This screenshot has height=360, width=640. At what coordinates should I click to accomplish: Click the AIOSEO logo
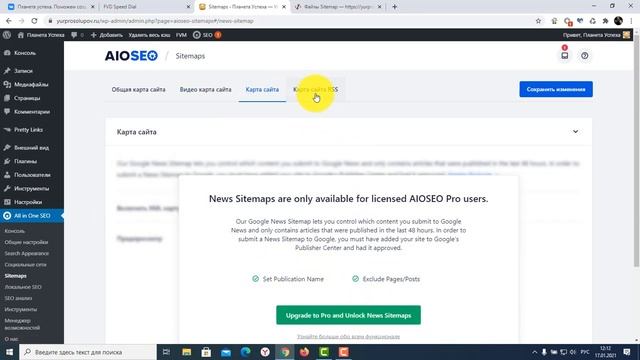pos(131,56)
